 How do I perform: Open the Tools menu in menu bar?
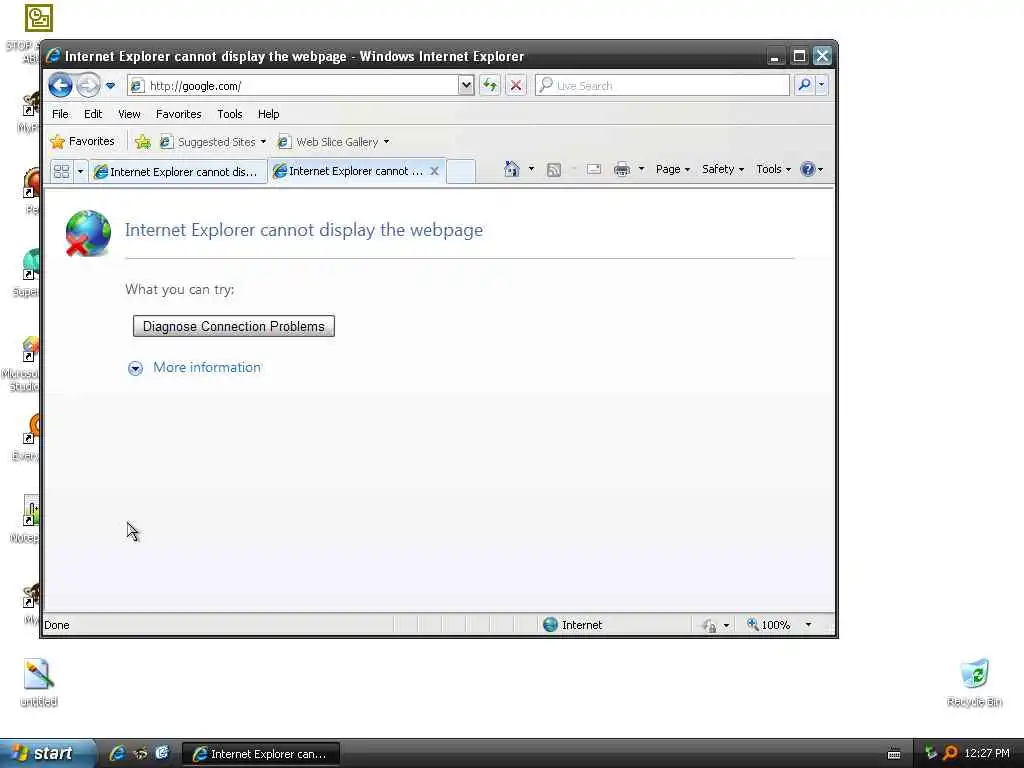pos(230,114)
